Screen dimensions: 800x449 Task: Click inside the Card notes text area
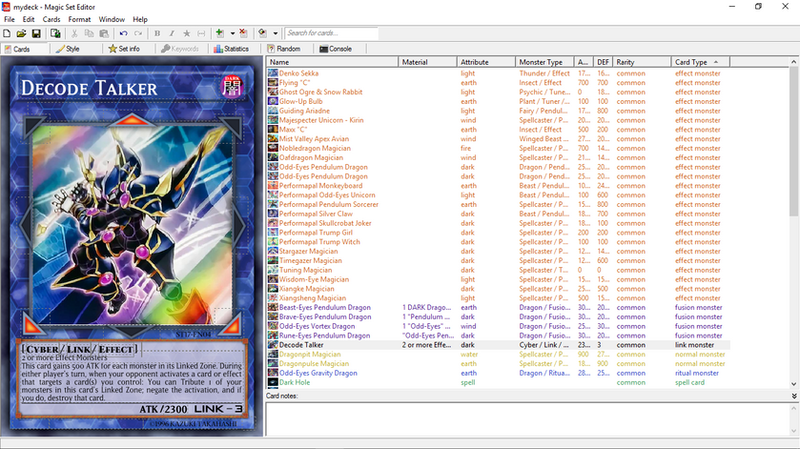coord(528,419)
